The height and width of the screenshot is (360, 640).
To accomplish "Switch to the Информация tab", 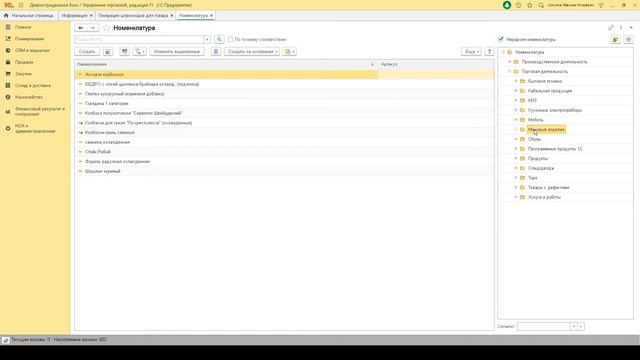I will click(x=74, y=16).
